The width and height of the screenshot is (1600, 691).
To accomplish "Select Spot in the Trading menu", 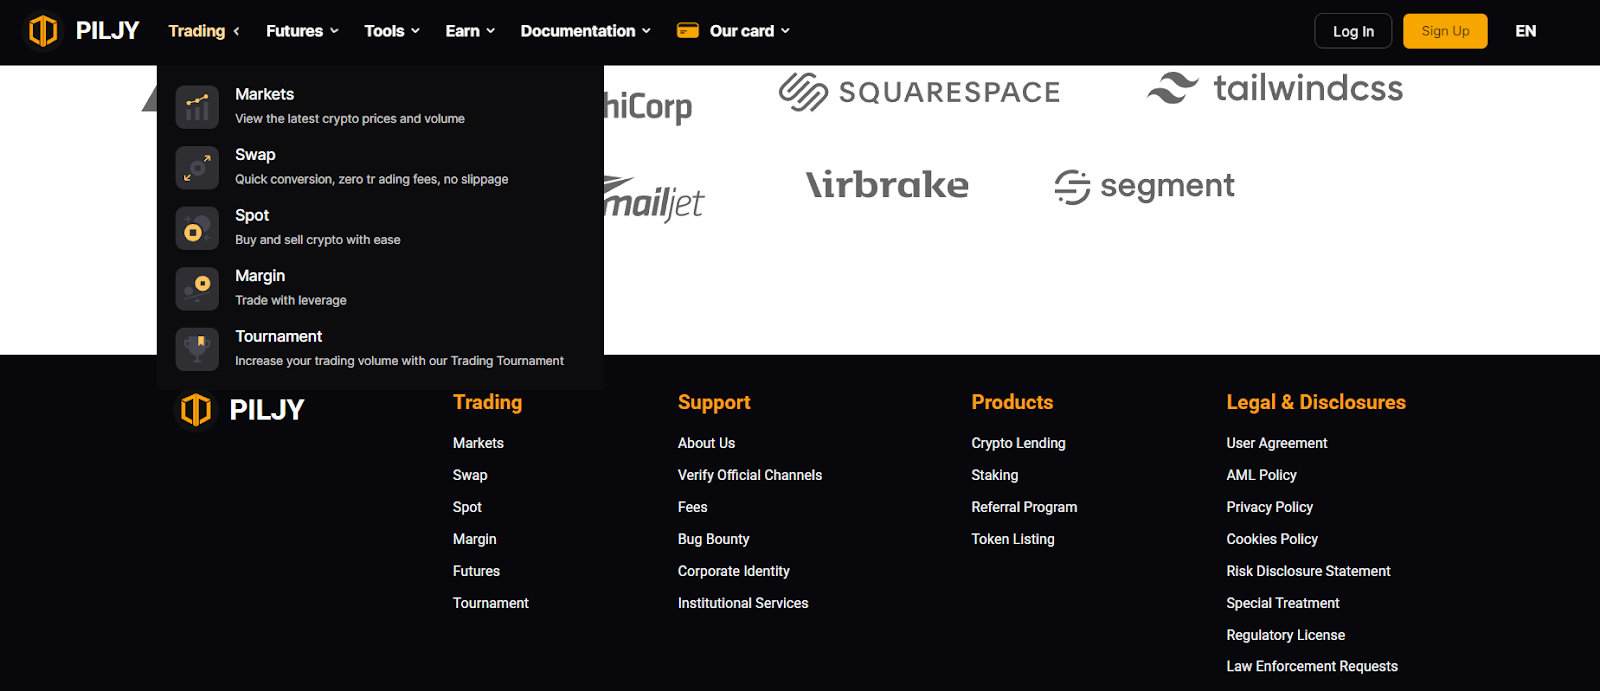I will tap(380, 227).
